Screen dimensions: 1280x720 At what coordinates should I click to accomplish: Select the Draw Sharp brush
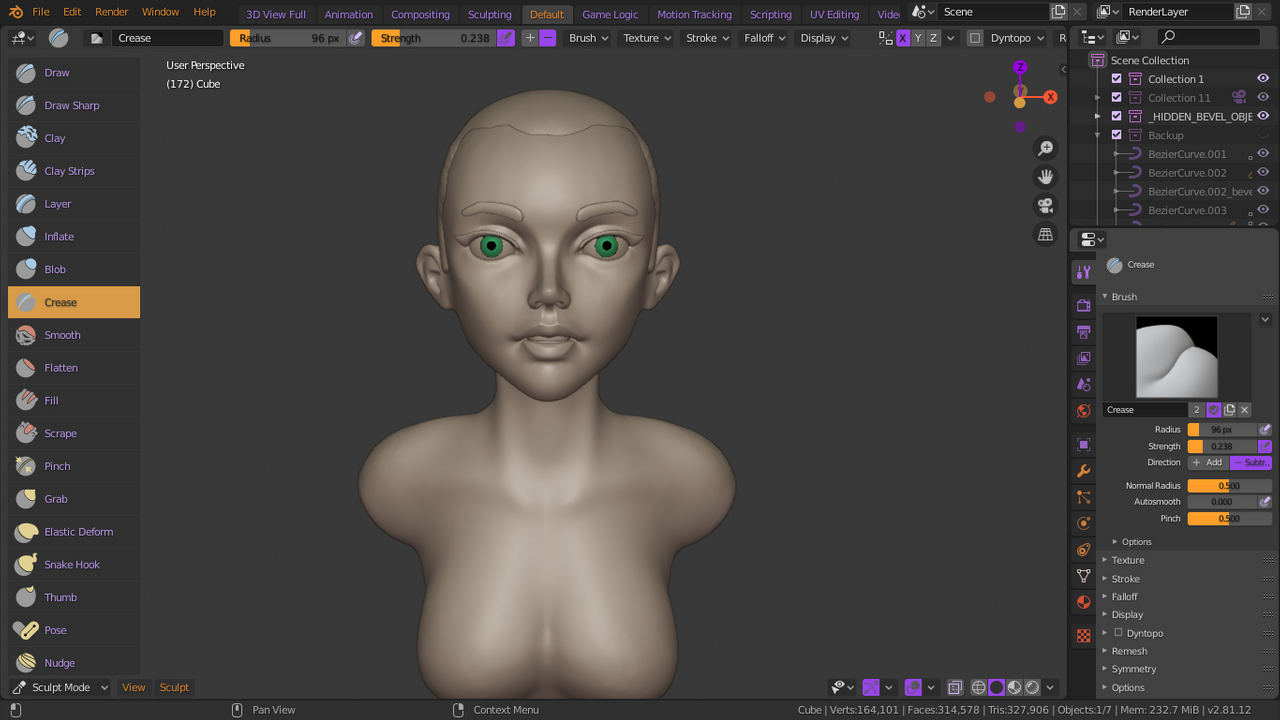point(74,105)
